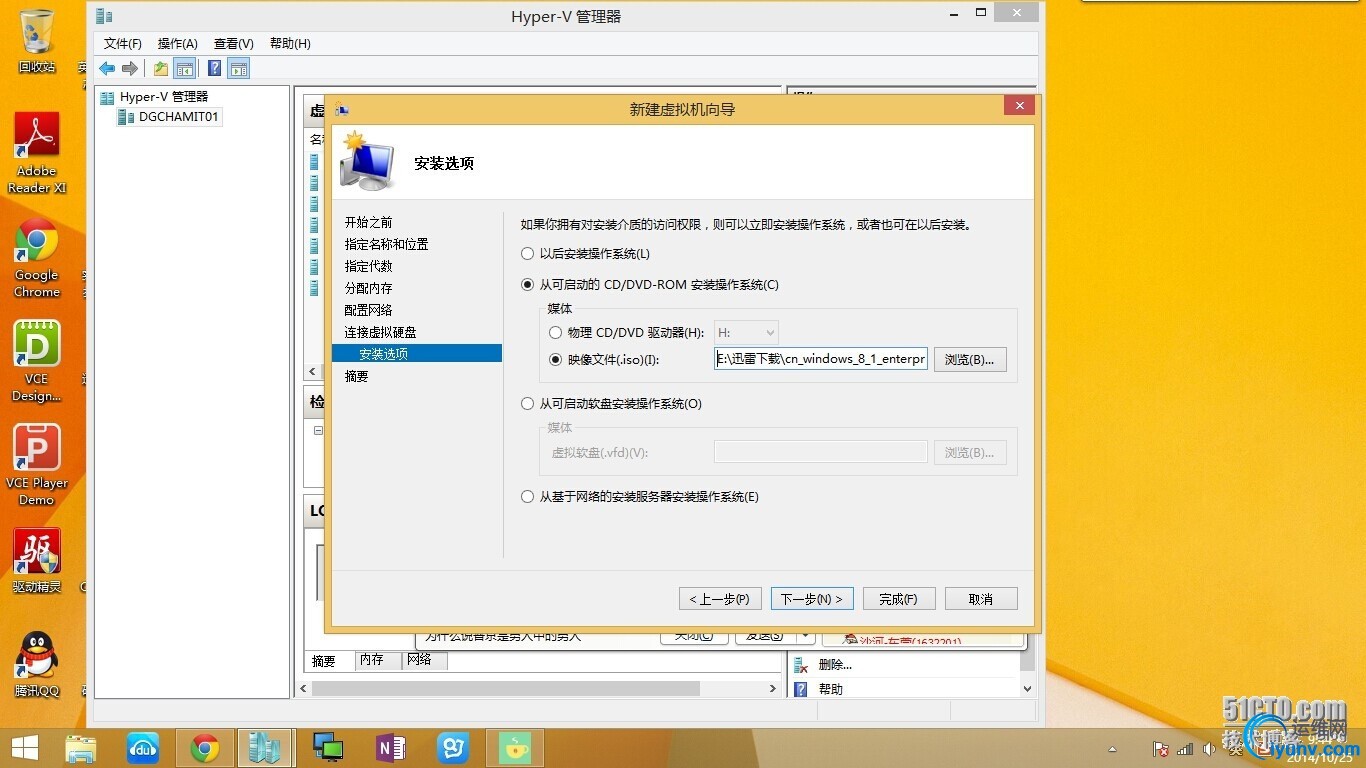
Task: Open the 腾讯QQ desktop shortcut
Action: (x=37, y=665)
